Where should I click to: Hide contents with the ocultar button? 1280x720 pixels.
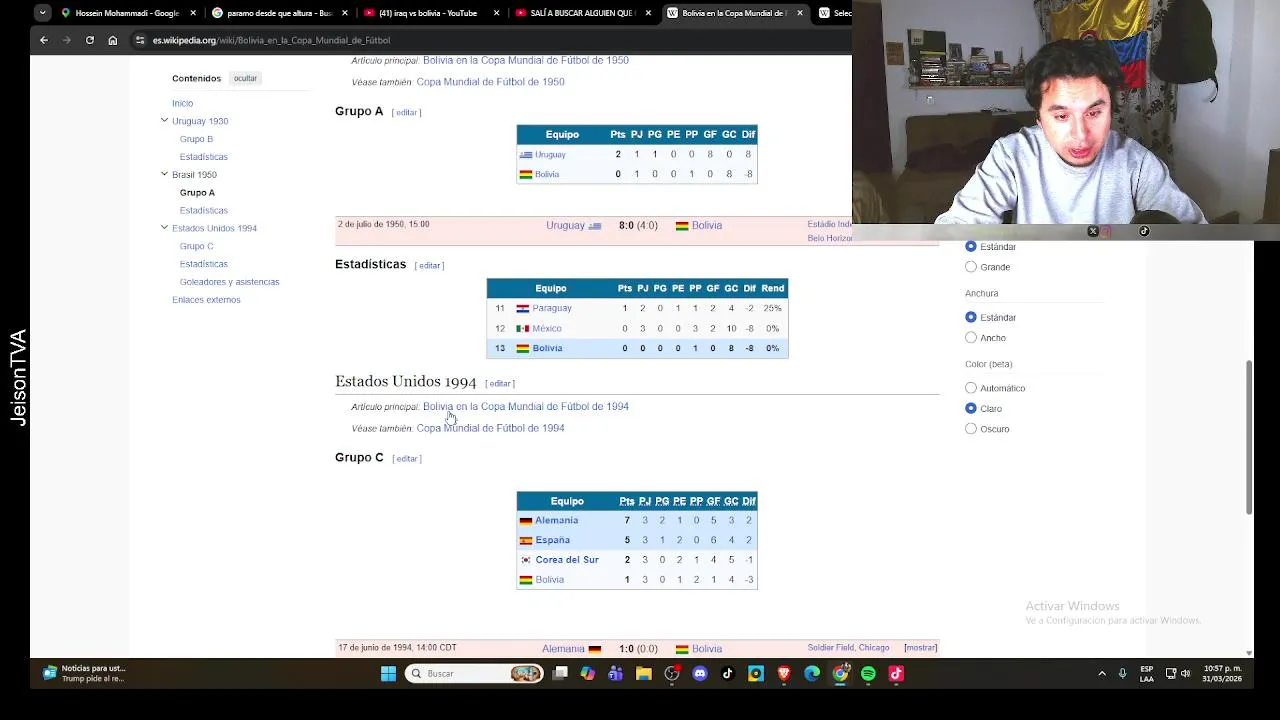pyautogui.click(x=245, y=78)
